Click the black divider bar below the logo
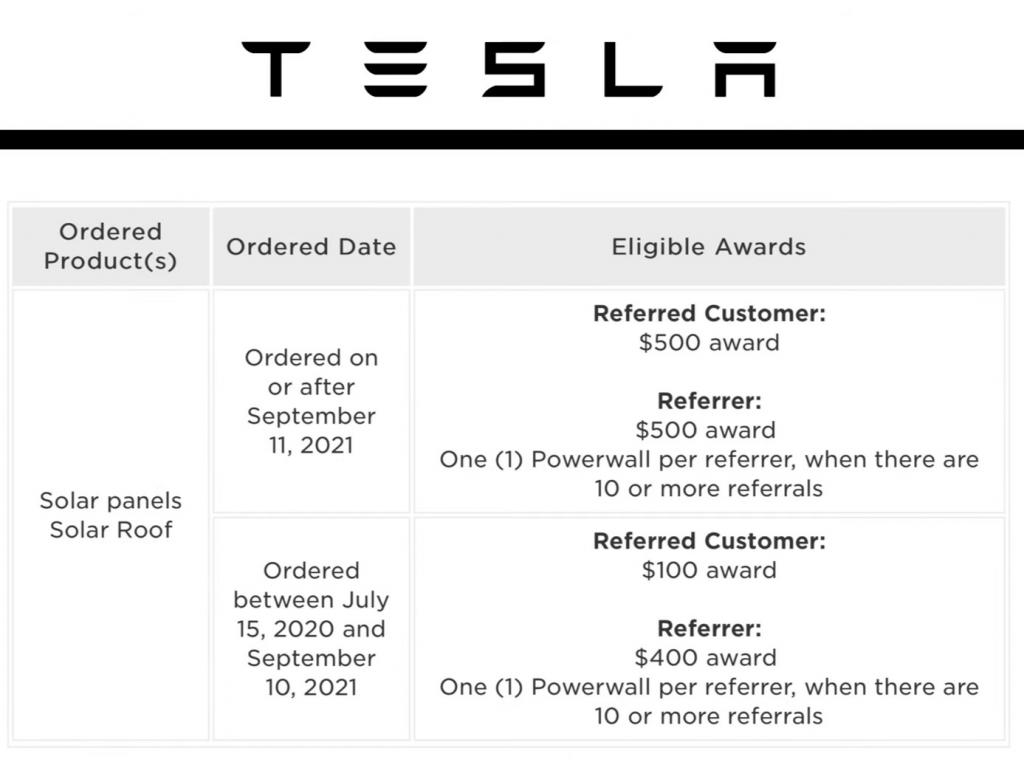The image size is (1024, 765). pos(512,139)
